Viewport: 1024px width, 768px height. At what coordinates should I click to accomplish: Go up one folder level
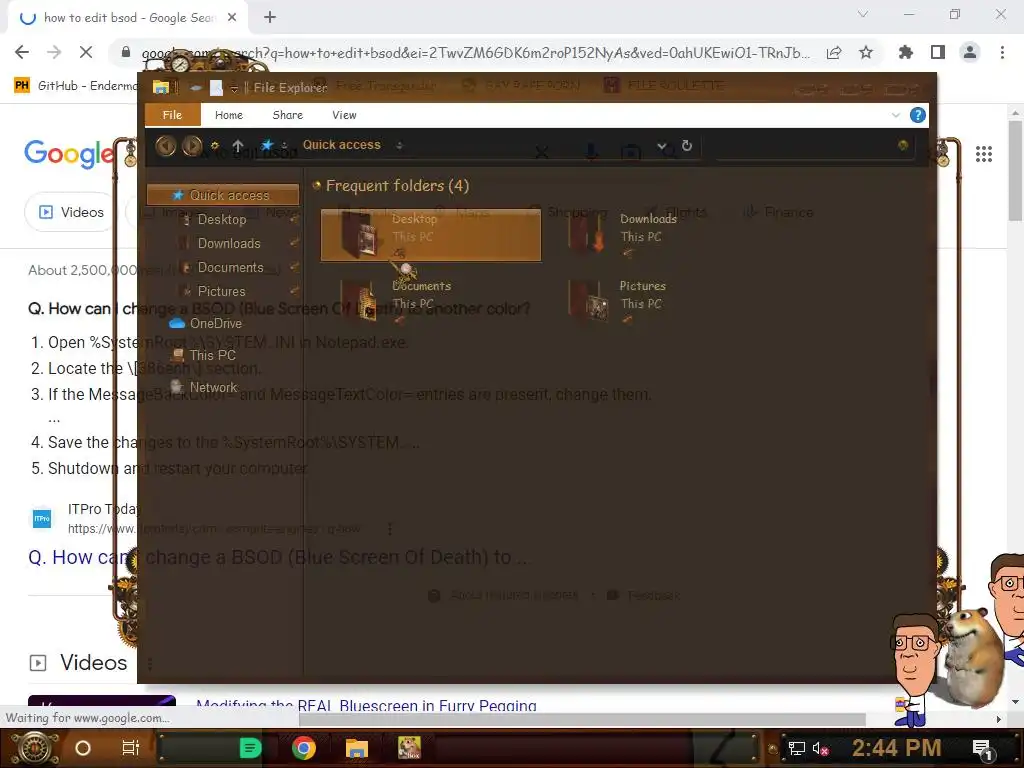[238, 146]
